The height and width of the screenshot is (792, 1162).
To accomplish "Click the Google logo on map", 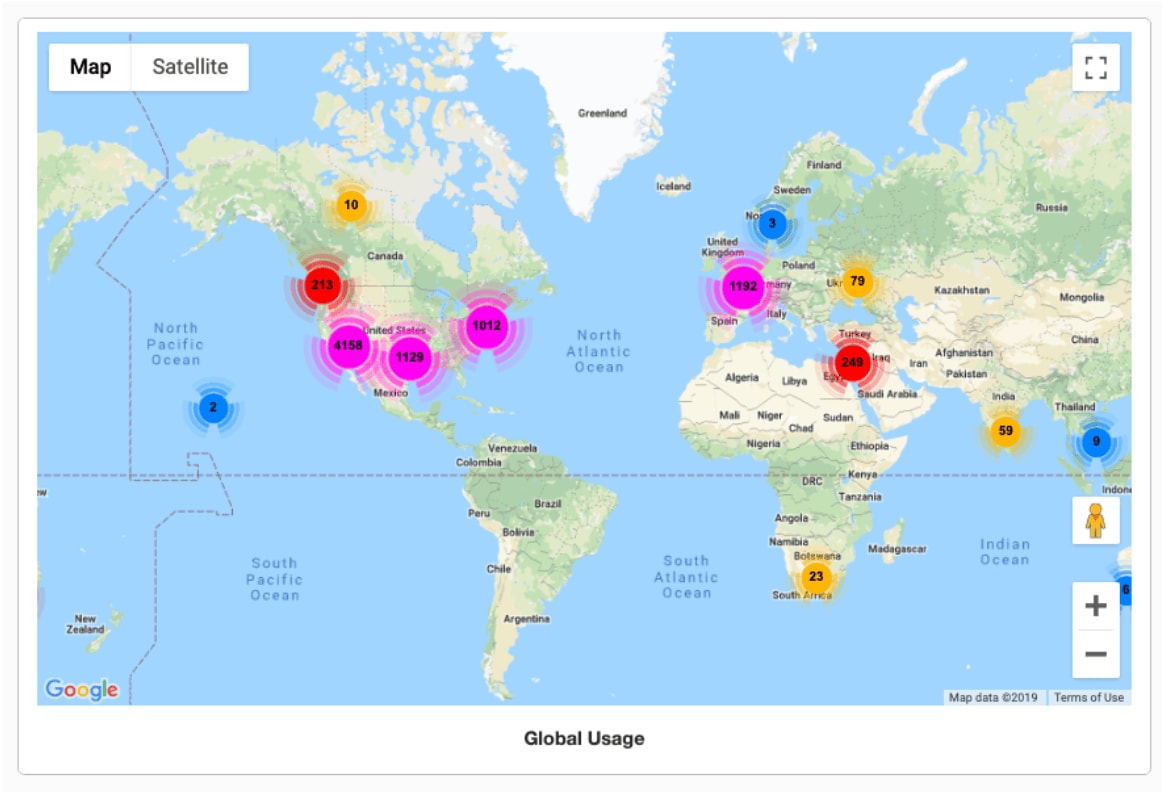I will click(x=82, y=689).
